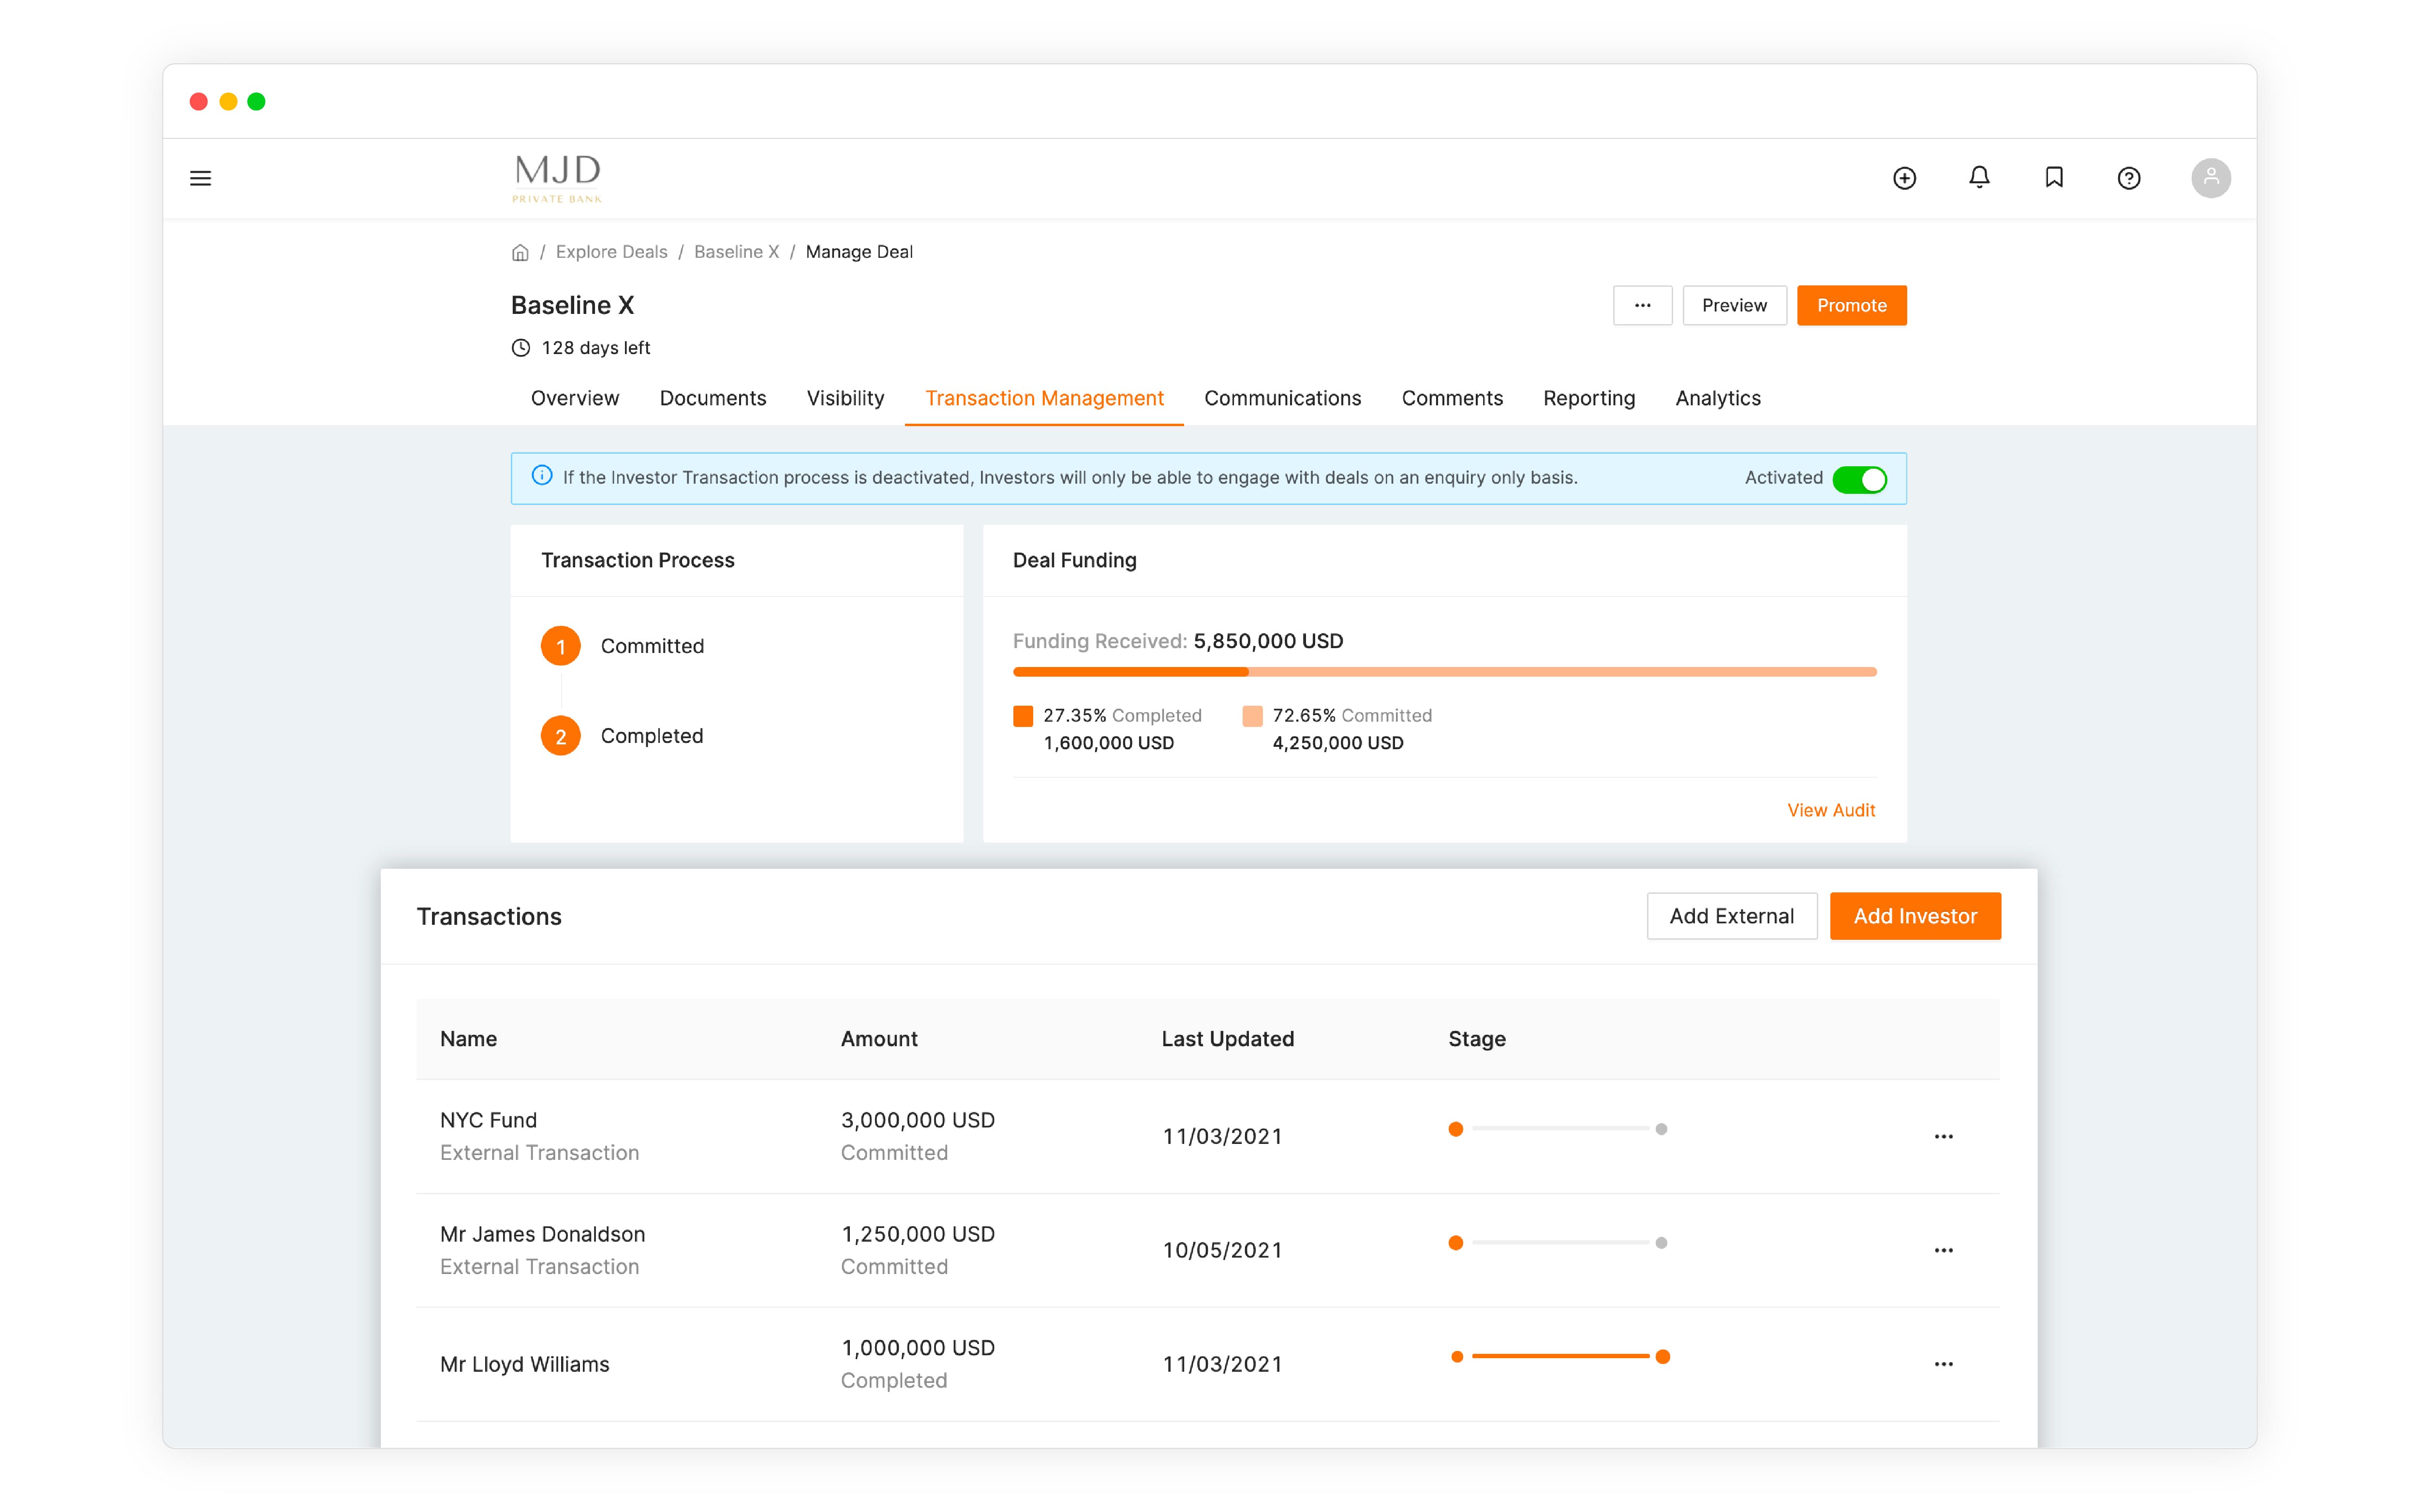Click the Deal Funding progress bar
Viewport: 2419px width, 1512px height.
coord(1444,672)
